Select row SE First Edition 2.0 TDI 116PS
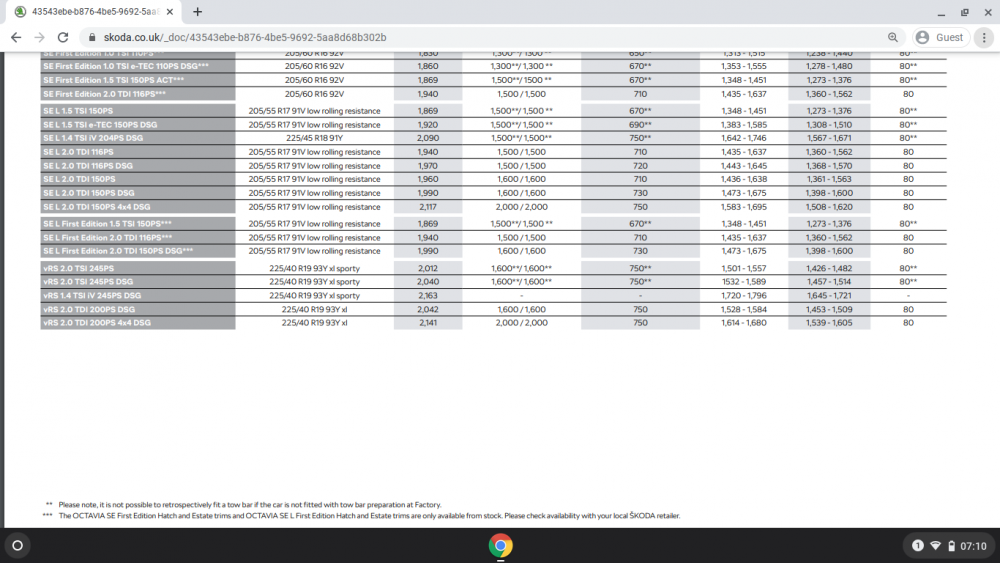The image size is (1000, 563). pyautogui.click(x=494, y=94)
